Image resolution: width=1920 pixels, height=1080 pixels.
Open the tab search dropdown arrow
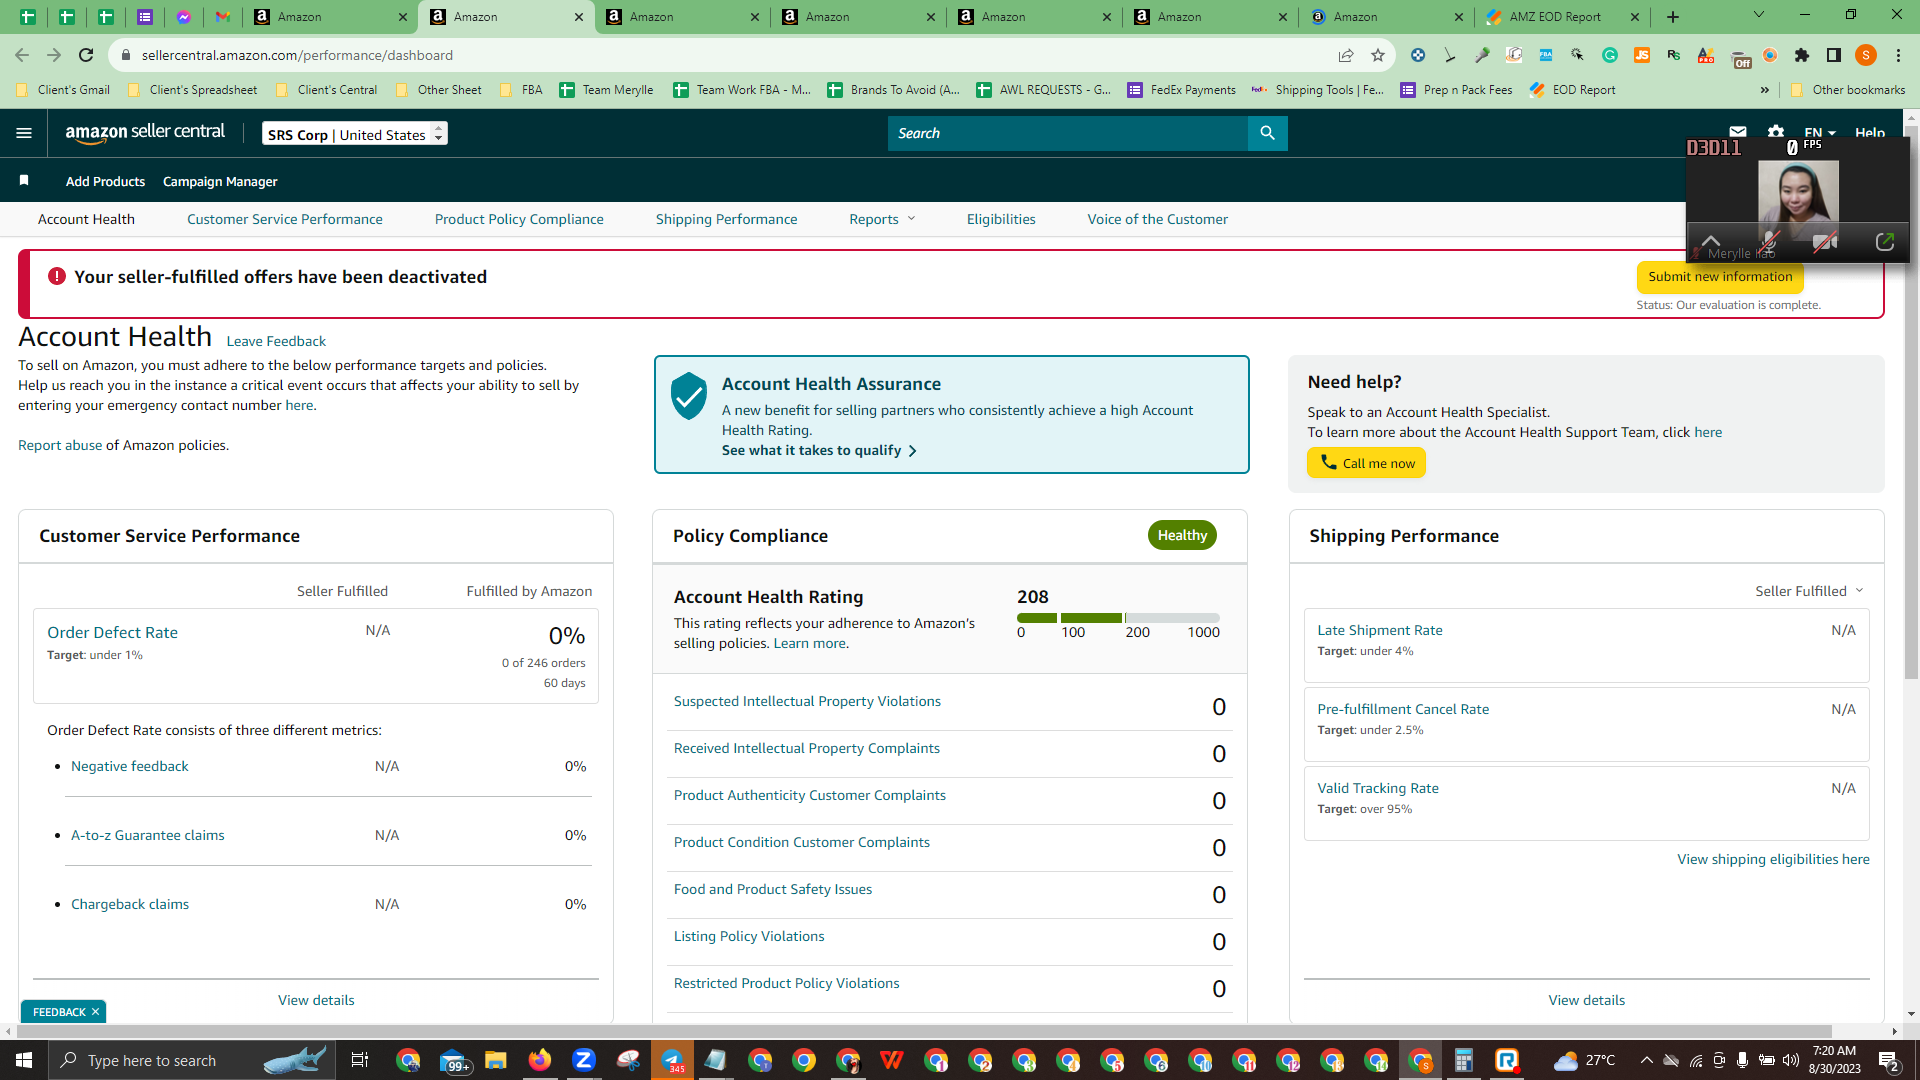[x=1759, y=15]
